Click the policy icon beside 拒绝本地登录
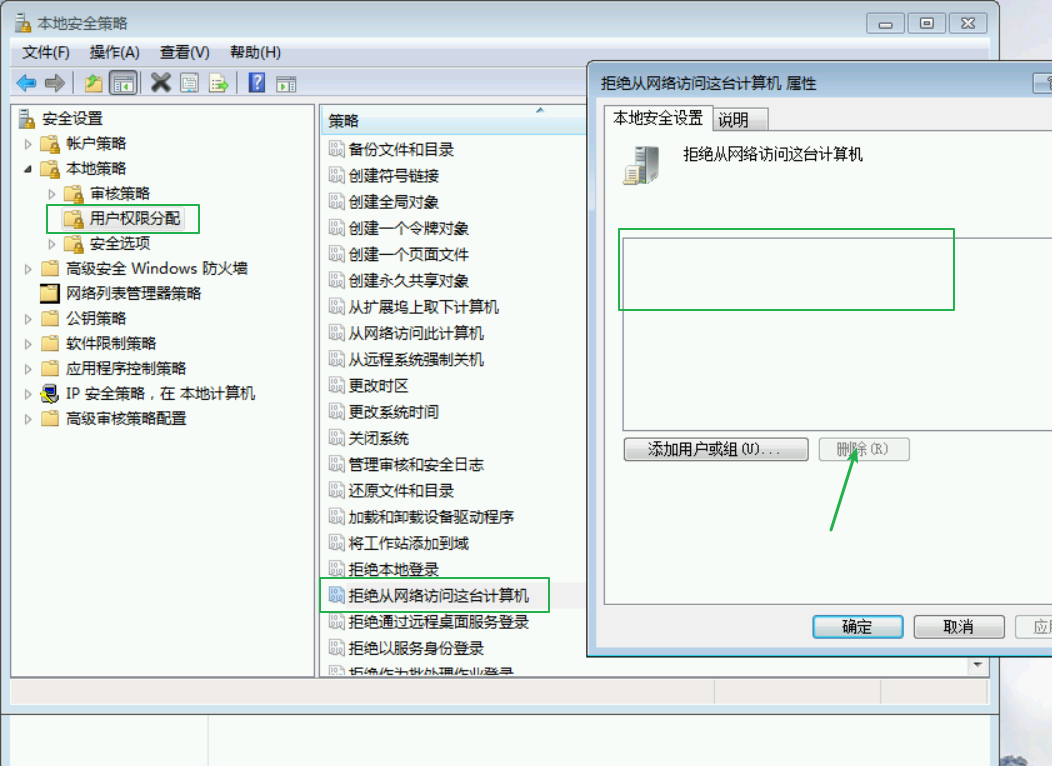 [x=336, y=569]
